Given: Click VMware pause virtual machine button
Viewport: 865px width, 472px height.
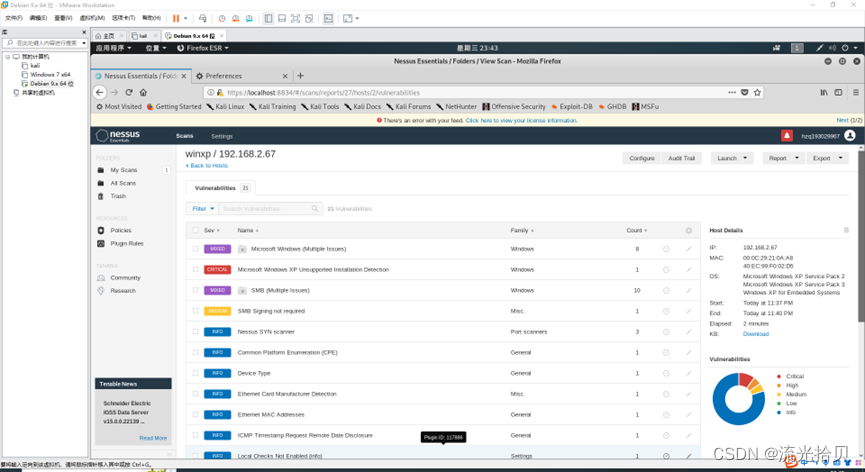Looking at the screenshot, I should click(176, 18).
